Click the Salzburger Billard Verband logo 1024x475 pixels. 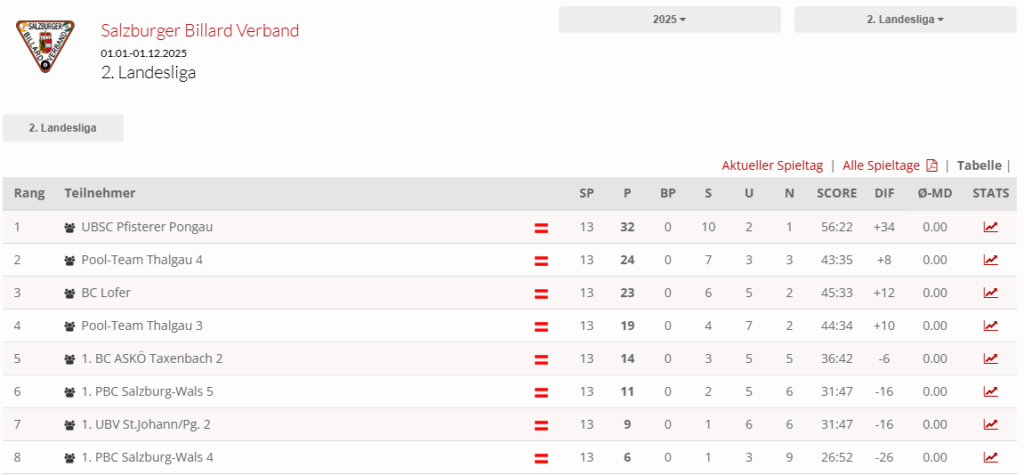point(47,45)
